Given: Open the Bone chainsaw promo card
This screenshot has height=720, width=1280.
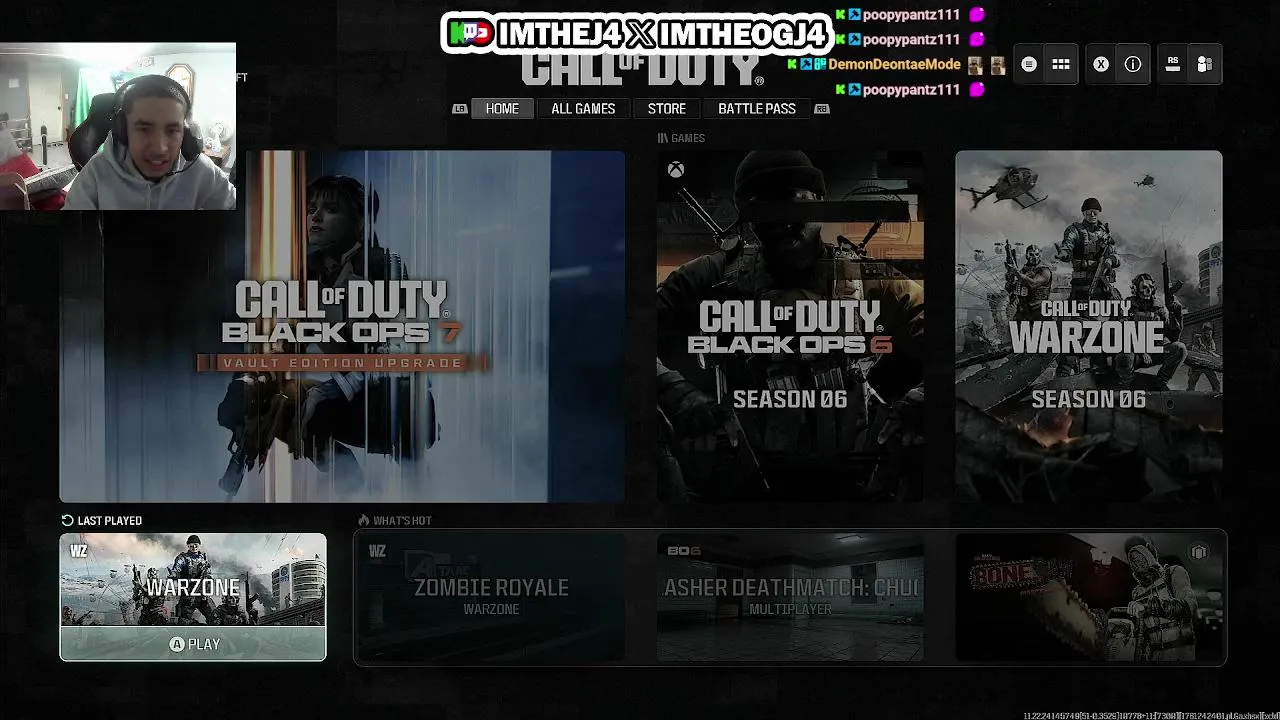Looking at the screenshot, I should (x=1088, y=597).
